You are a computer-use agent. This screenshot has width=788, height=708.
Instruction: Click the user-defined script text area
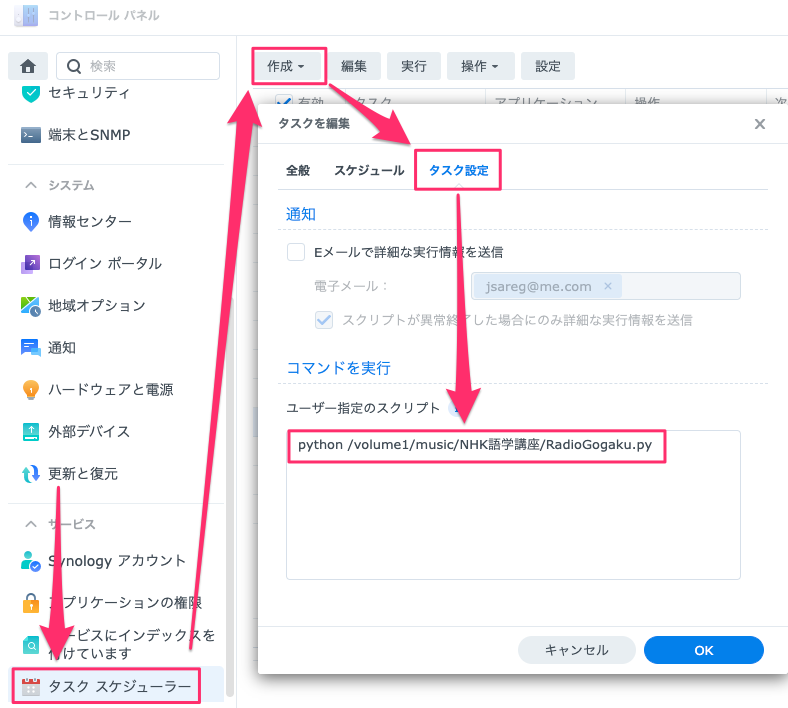pyautogui.click(x=512, y=520)
